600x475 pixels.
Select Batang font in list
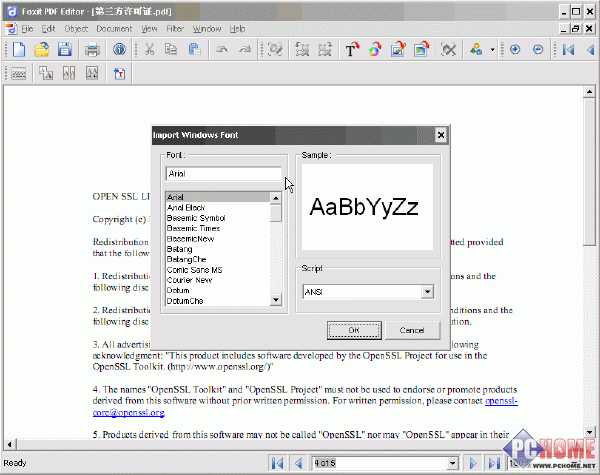(218, 249)
